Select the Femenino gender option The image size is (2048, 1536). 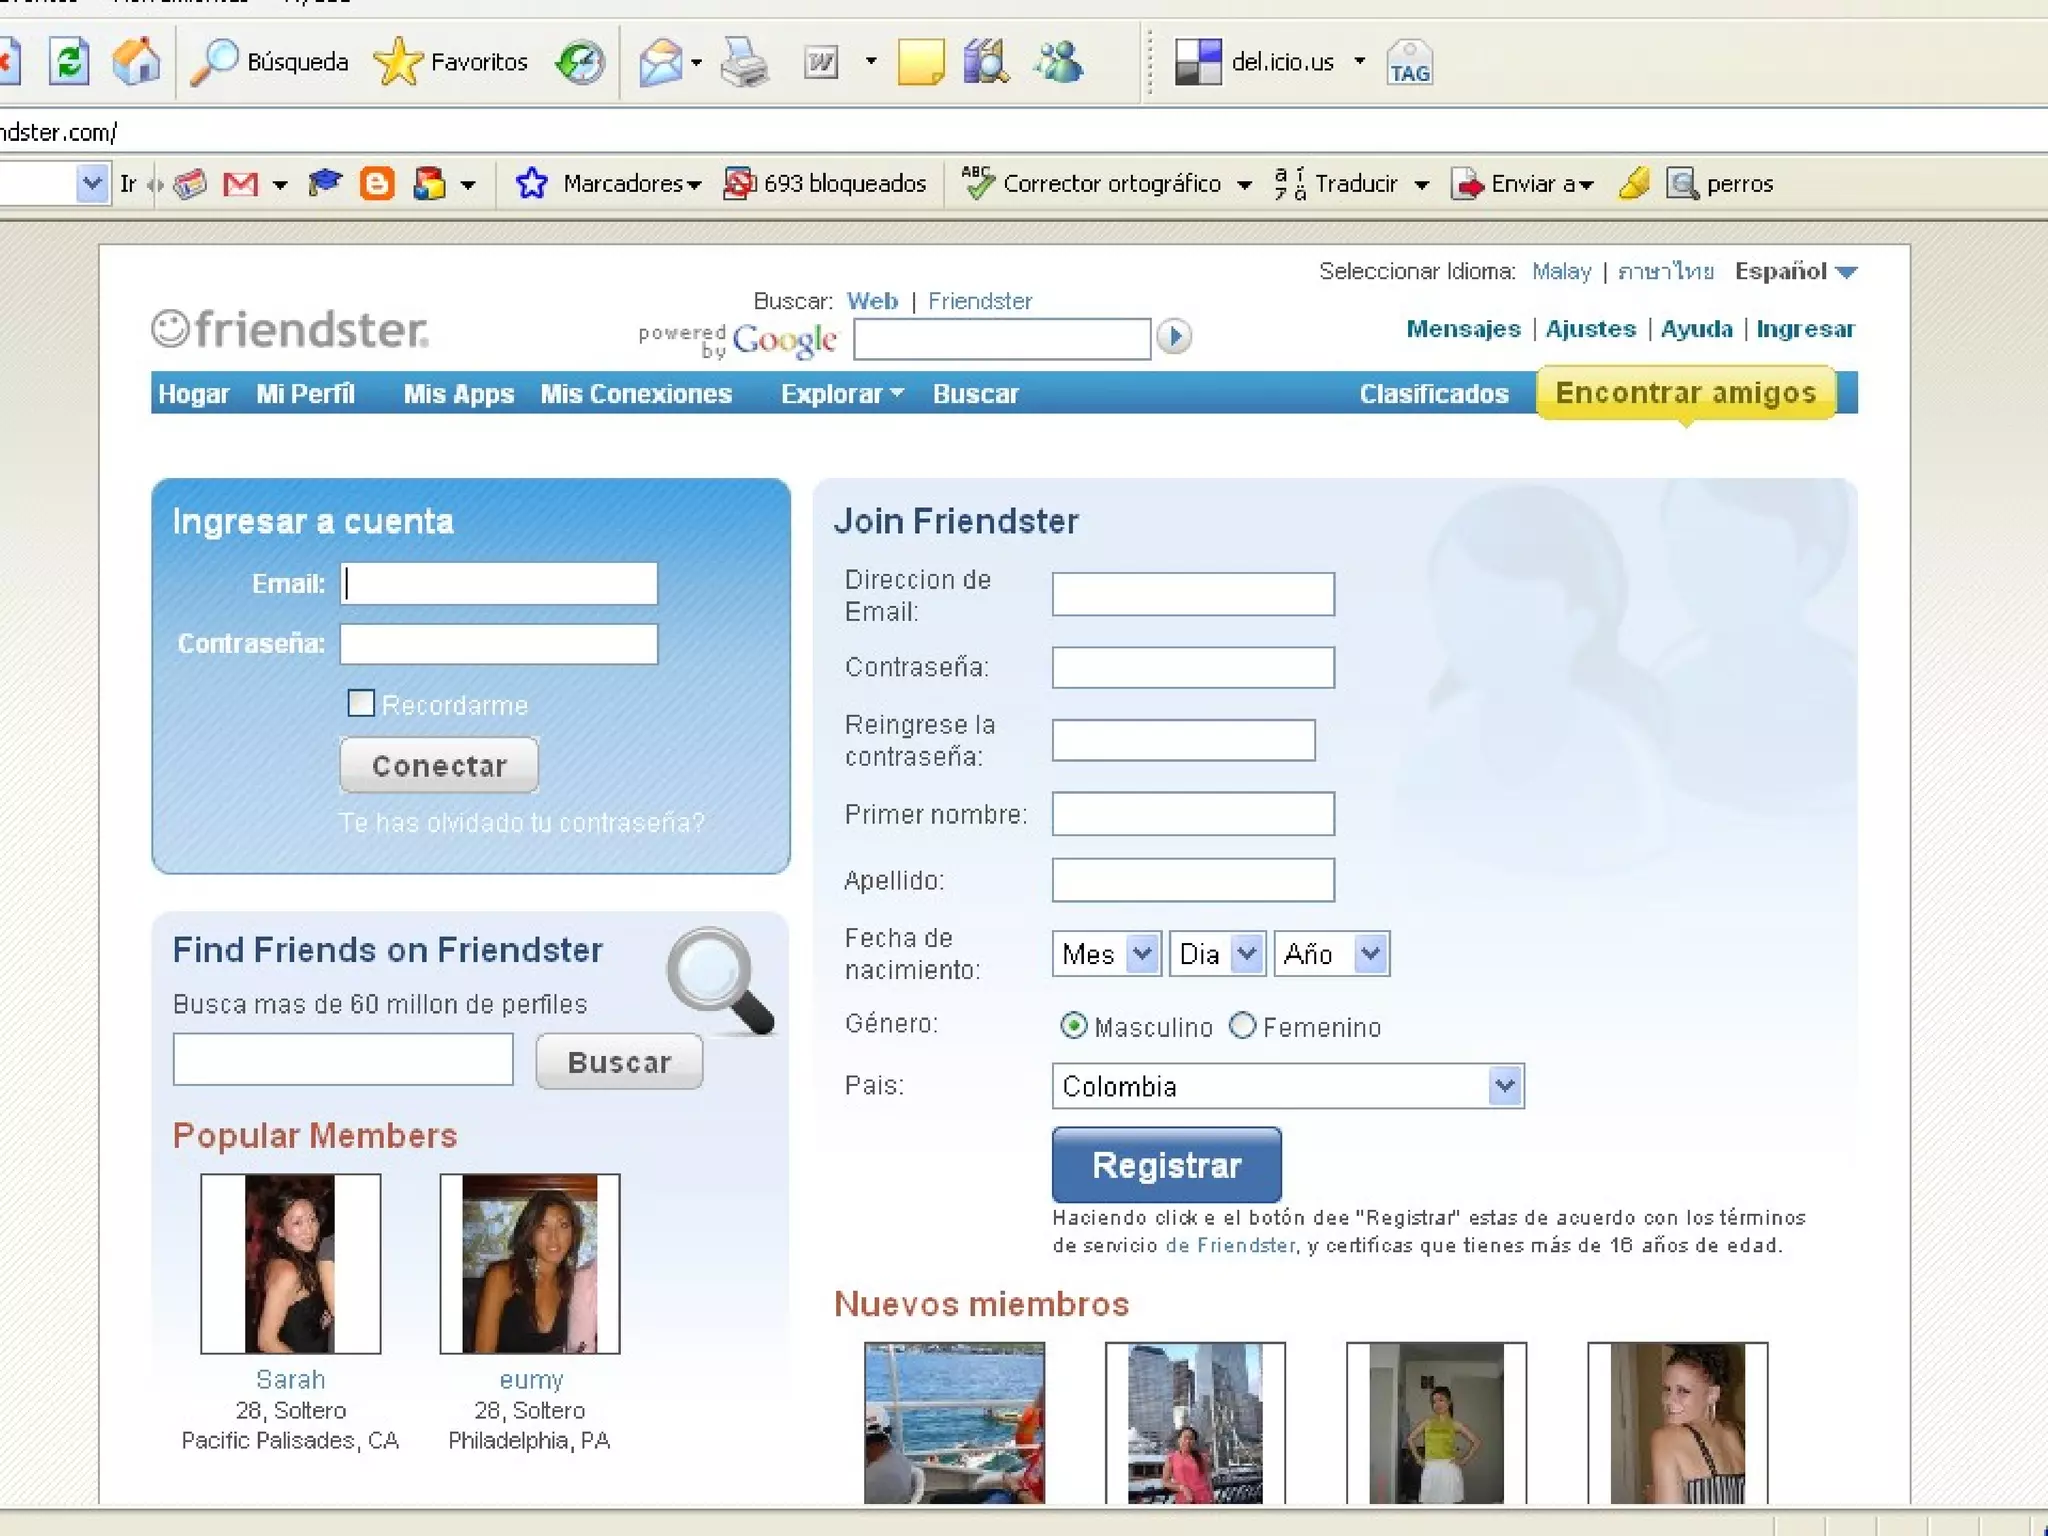click(x=1242, y=1026)
